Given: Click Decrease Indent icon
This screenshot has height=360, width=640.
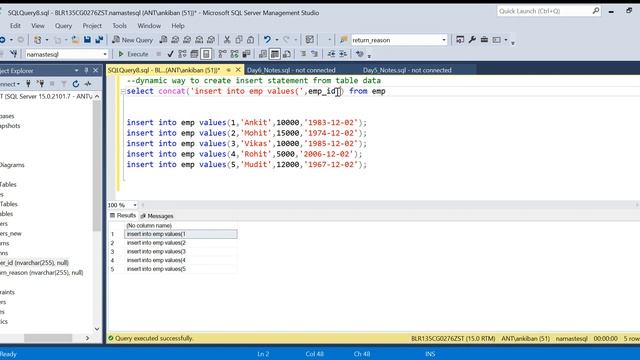Looking at the screenshot, I should (331, 54).
